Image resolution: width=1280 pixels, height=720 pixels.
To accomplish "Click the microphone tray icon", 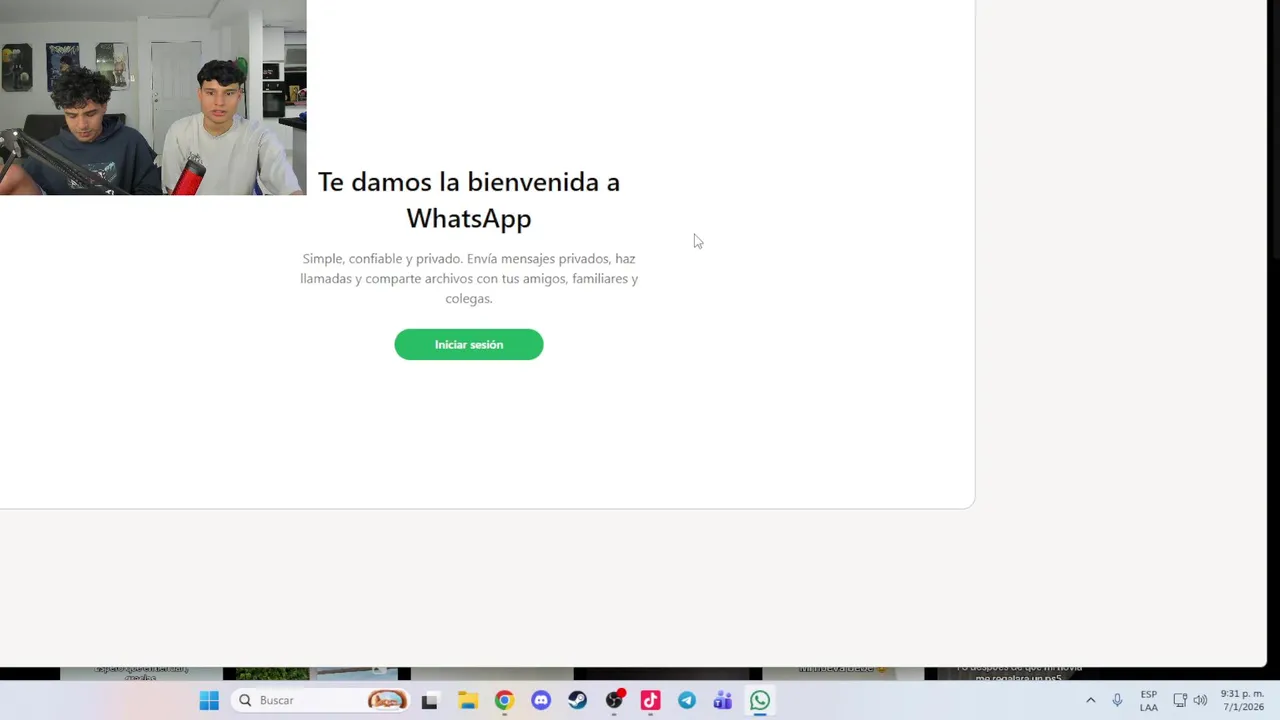I will coord(1117,700).
